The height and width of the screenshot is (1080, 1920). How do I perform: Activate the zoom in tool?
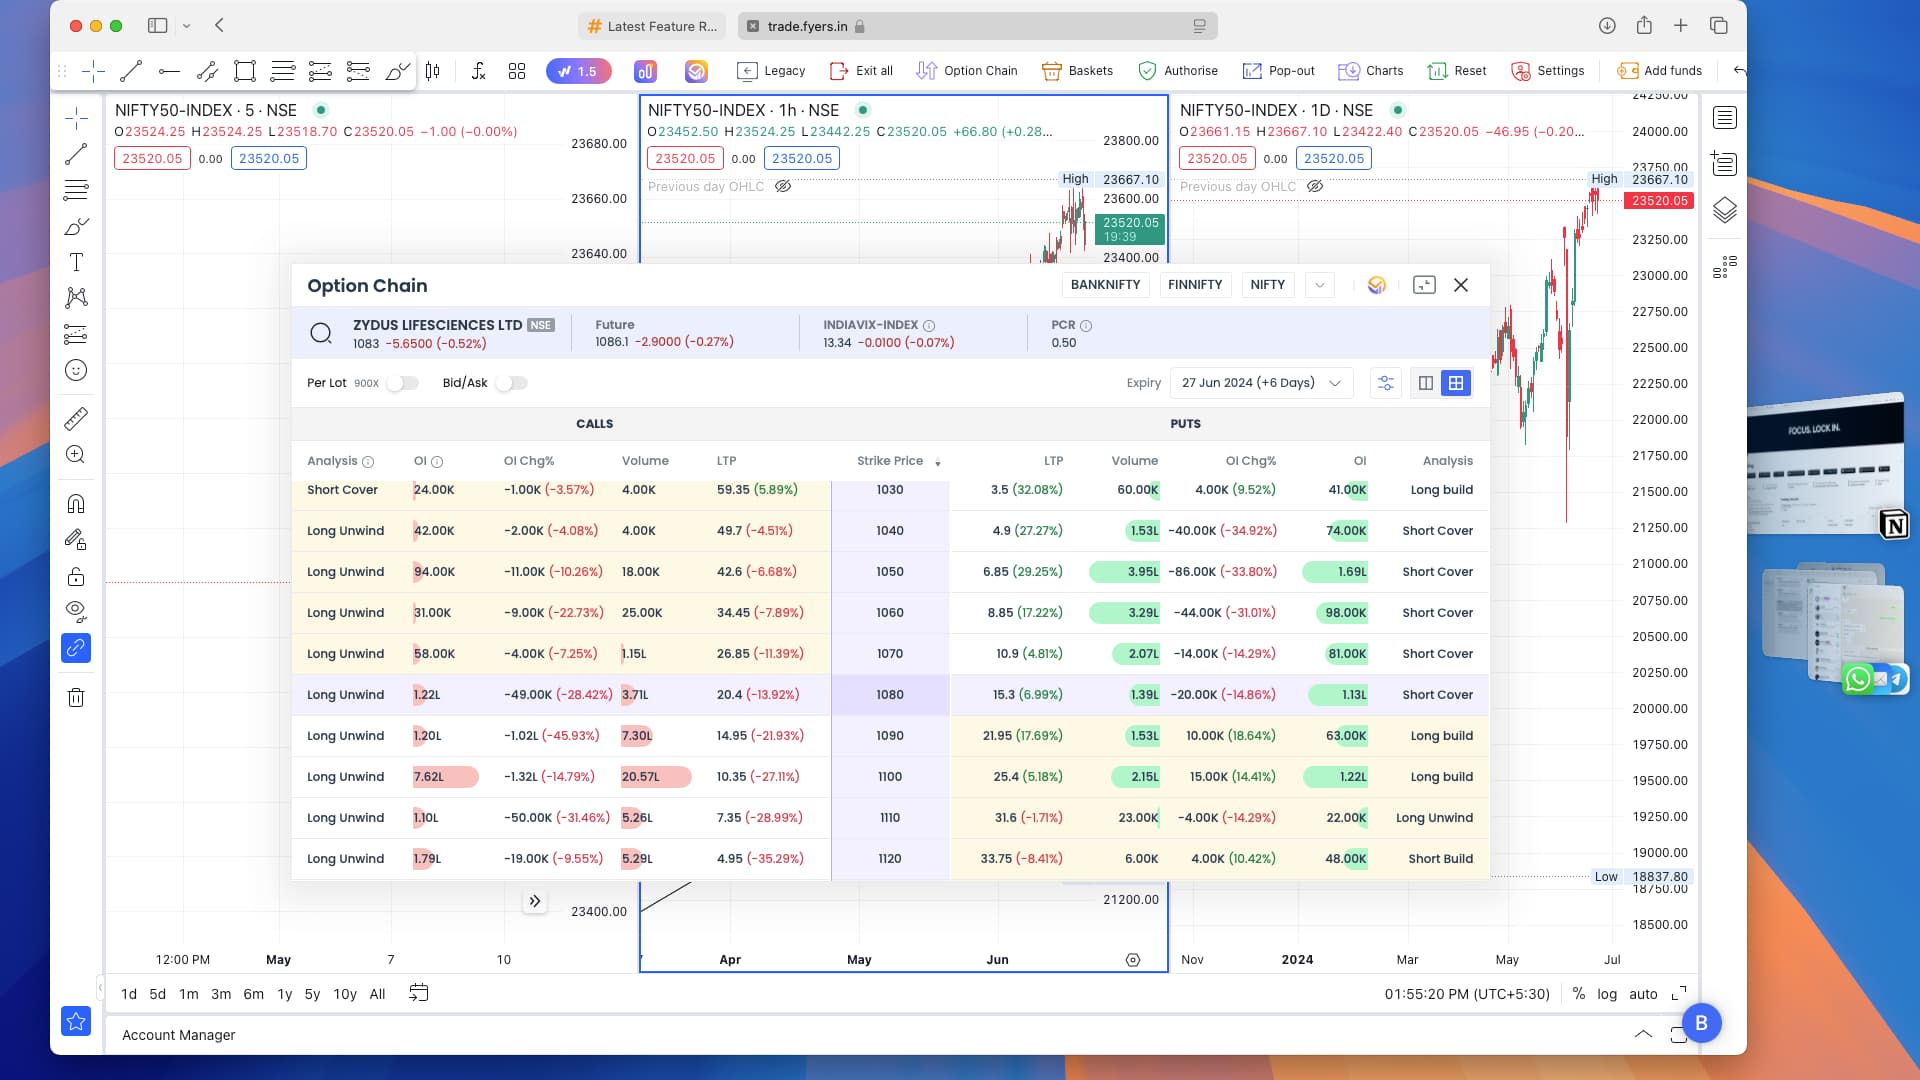[76, 455]
